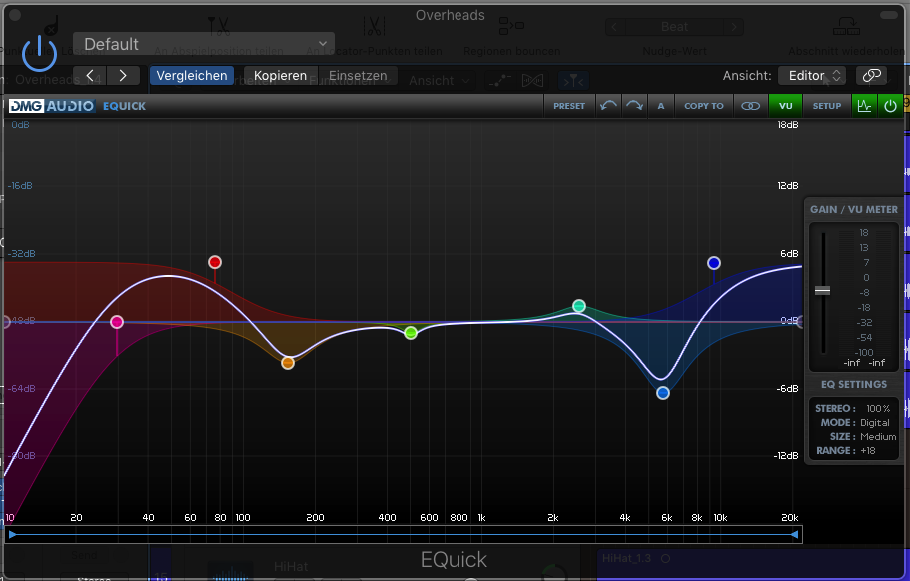Click the 10k frequency axis label
The image size is (910, 581).
point(720,518)
